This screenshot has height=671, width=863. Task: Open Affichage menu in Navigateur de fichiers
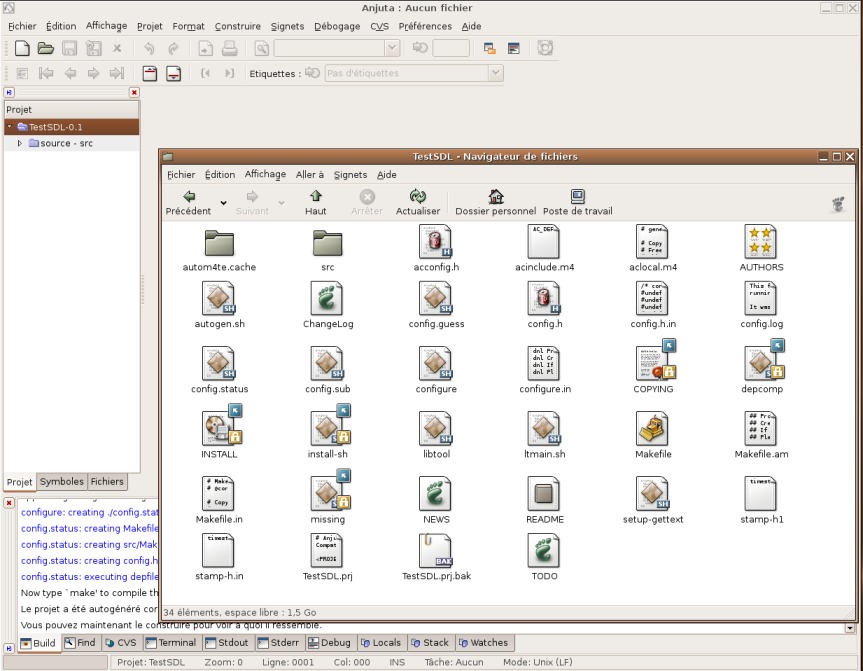[x=265, y=174]
